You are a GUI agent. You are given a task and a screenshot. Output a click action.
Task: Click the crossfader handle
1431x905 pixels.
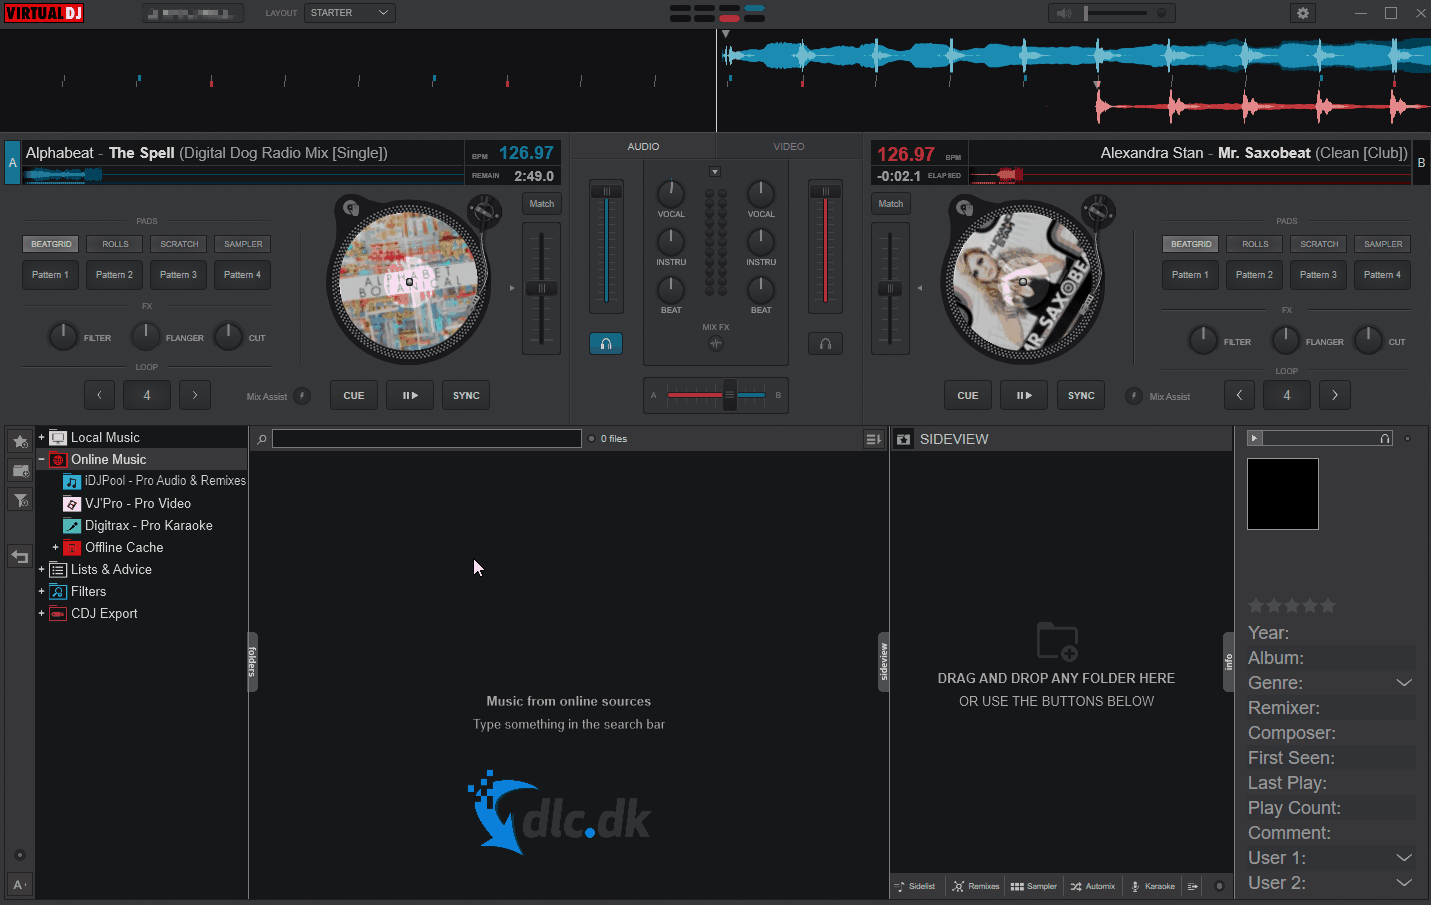(x=729, y=395)
